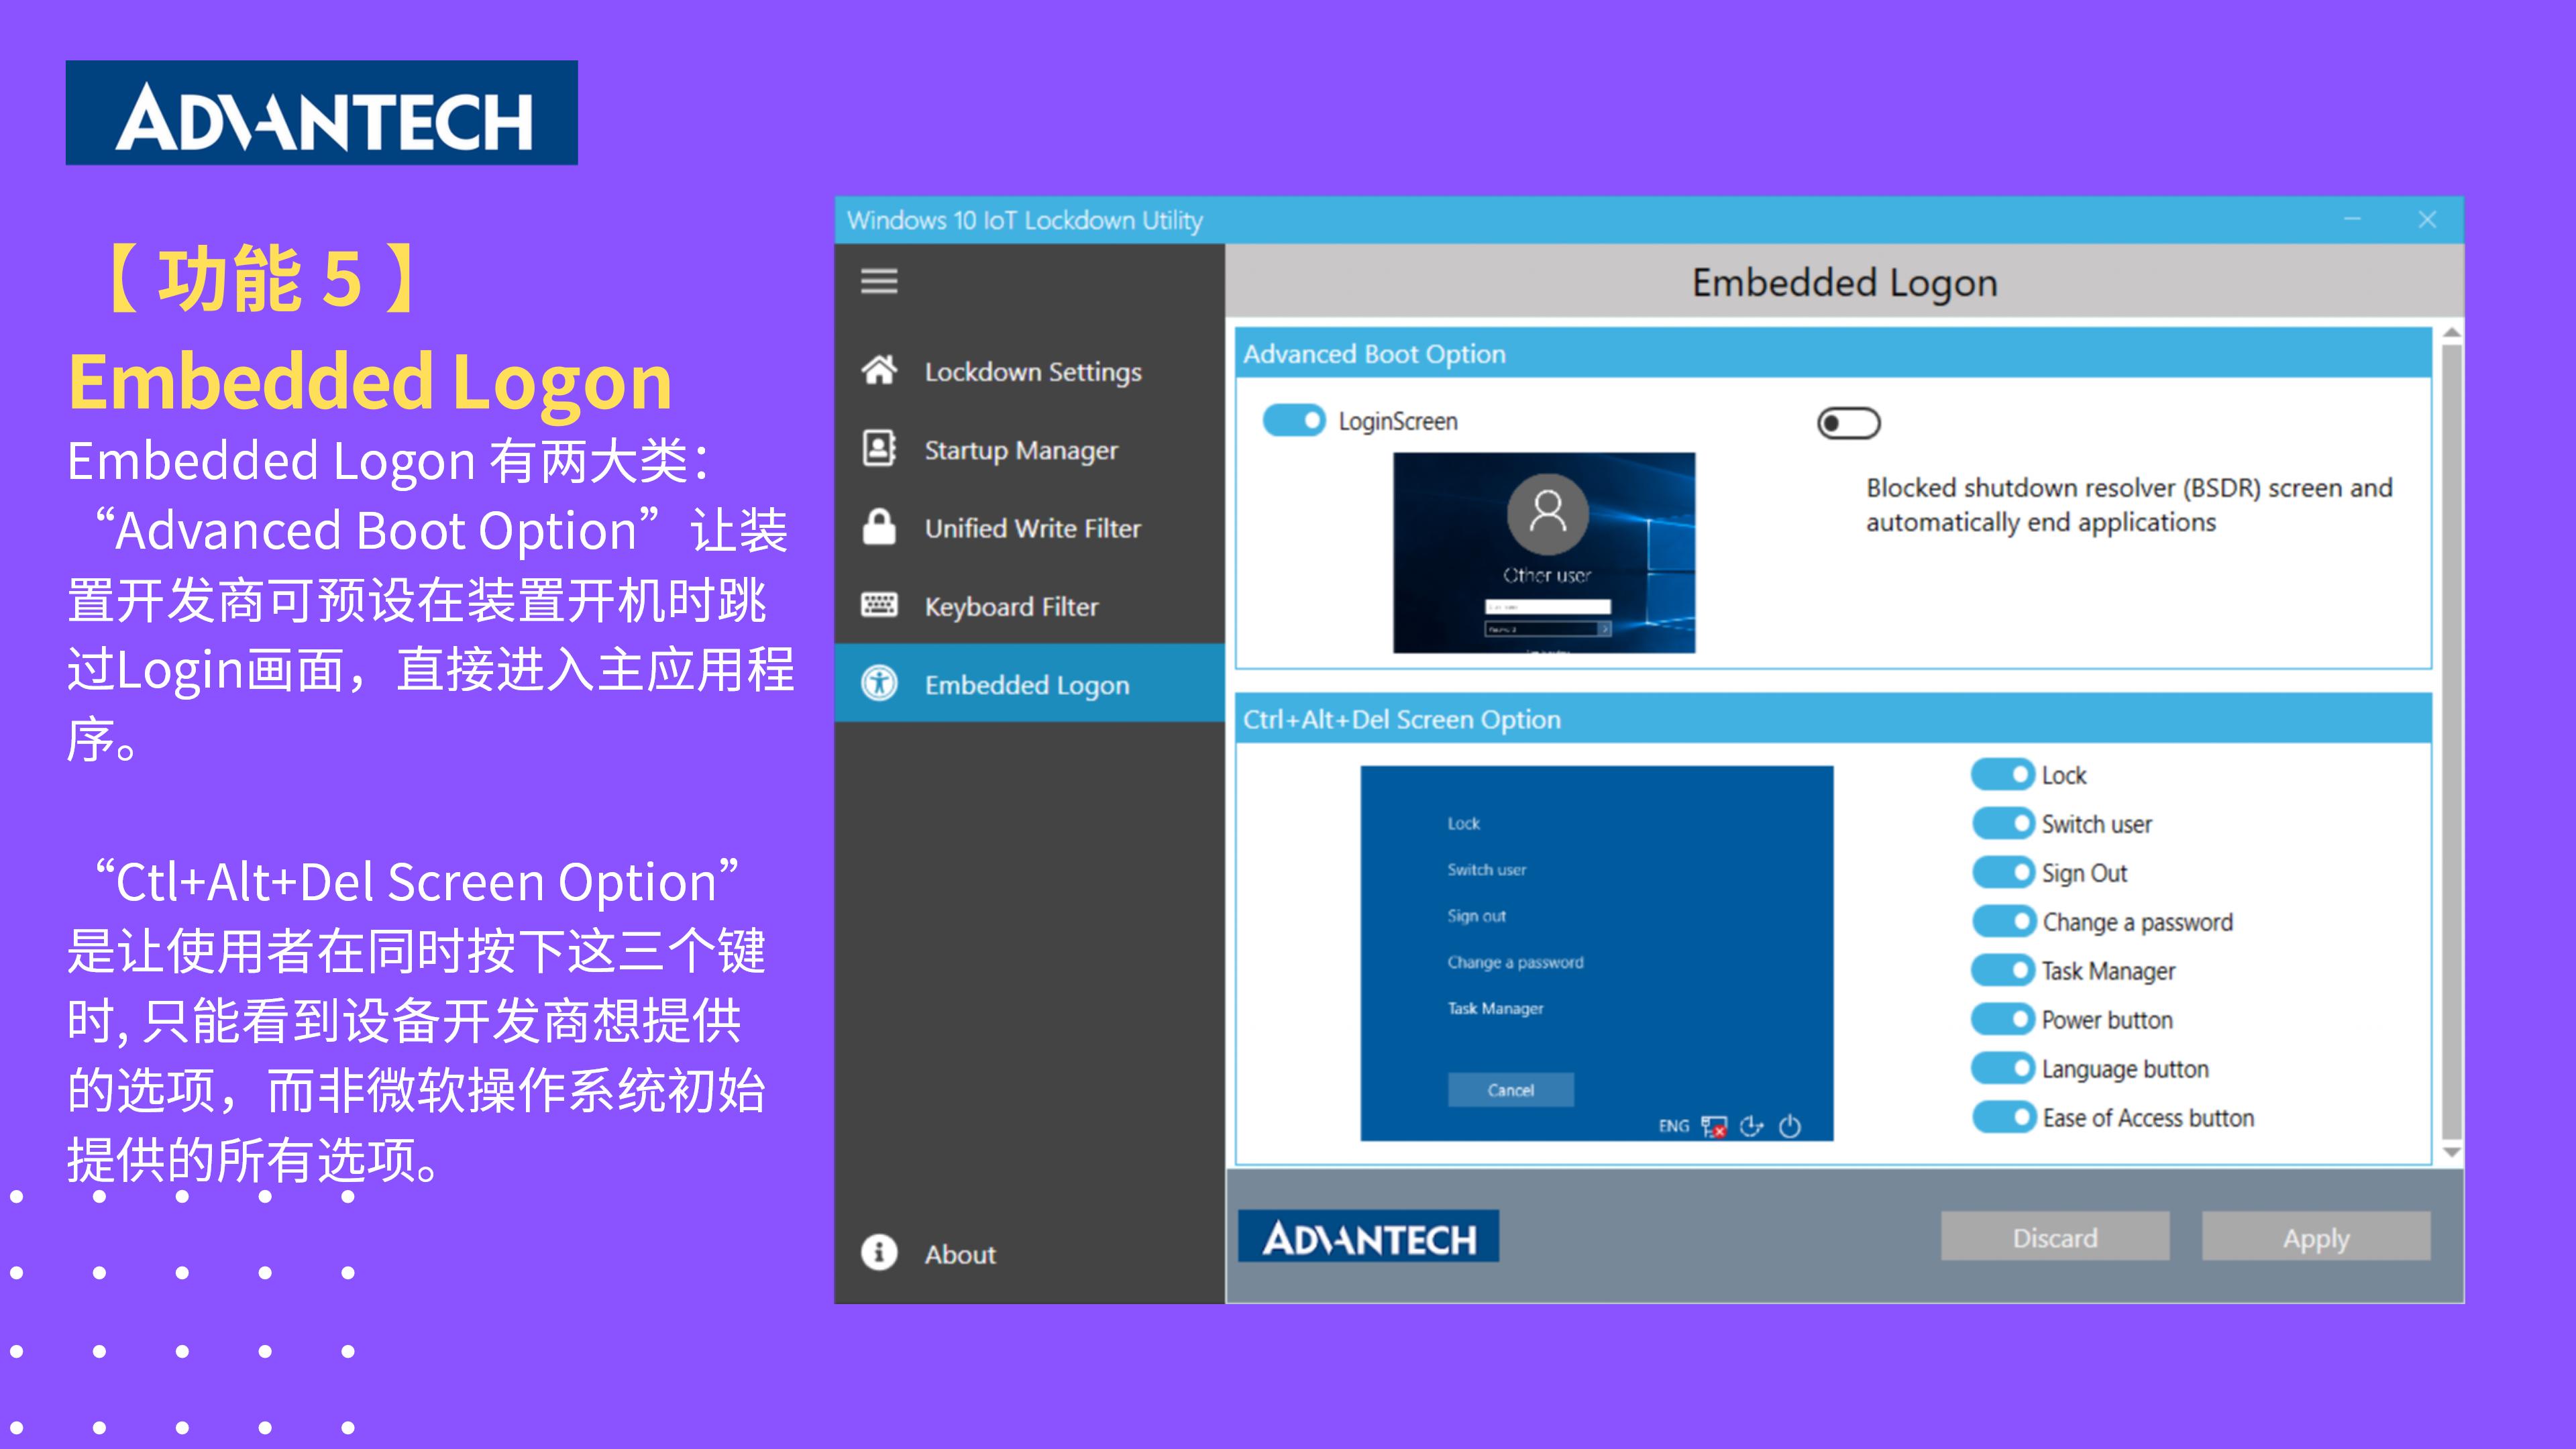2576x1449 pixels.
Task: Click the Embedded Logon accessibility icon
Action: point(879,684)
